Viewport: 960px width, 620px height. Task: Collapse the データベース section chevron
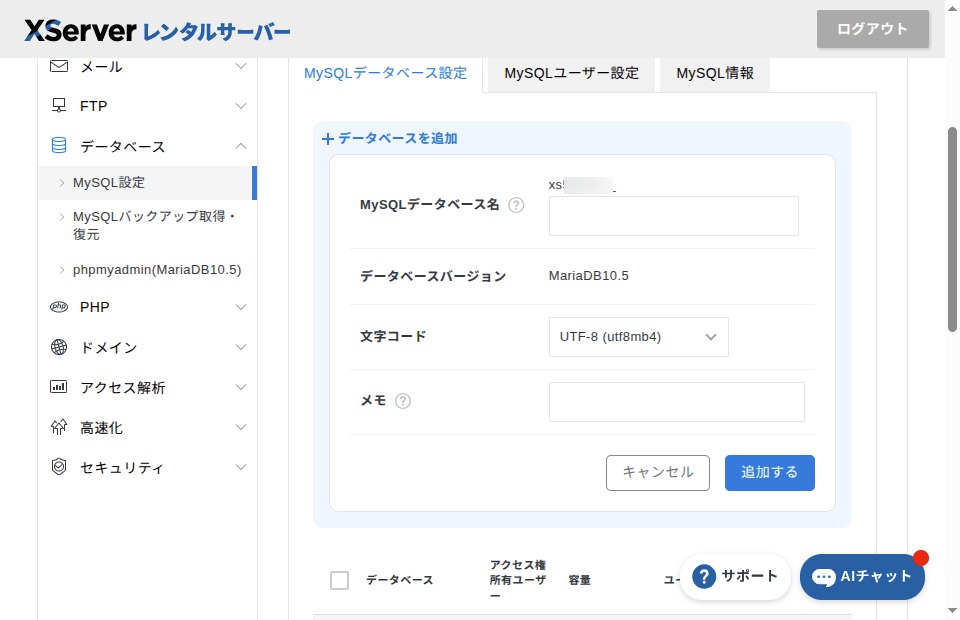click(240, 146)
